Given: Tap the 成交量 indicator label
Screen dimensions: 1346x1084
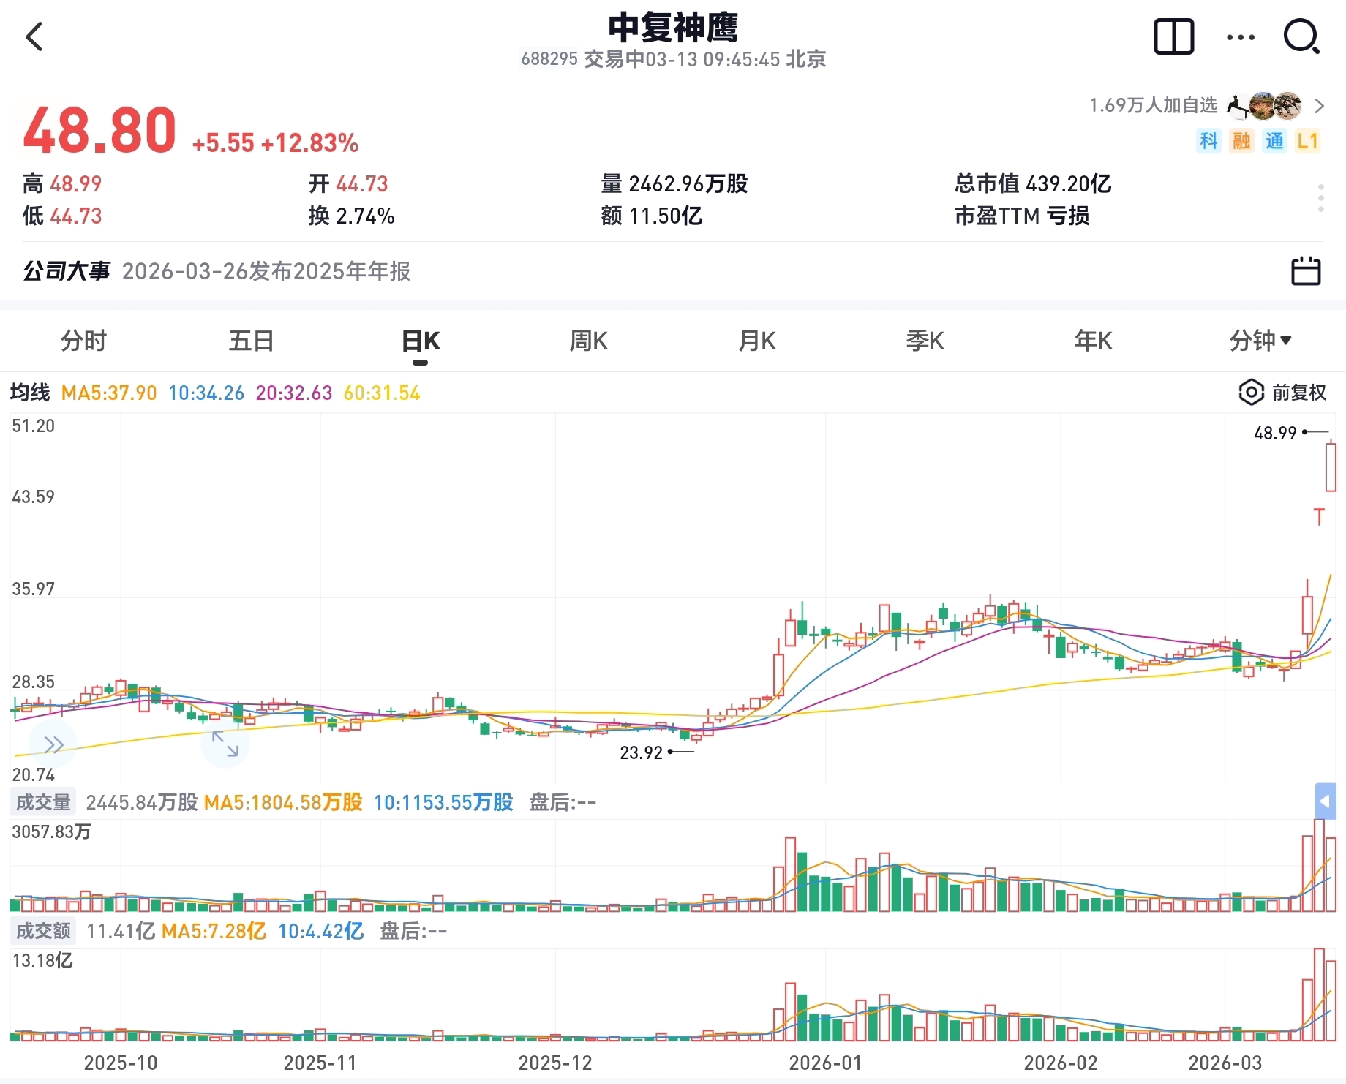Looking at the screenshot, I should click(x=43, y=802).
